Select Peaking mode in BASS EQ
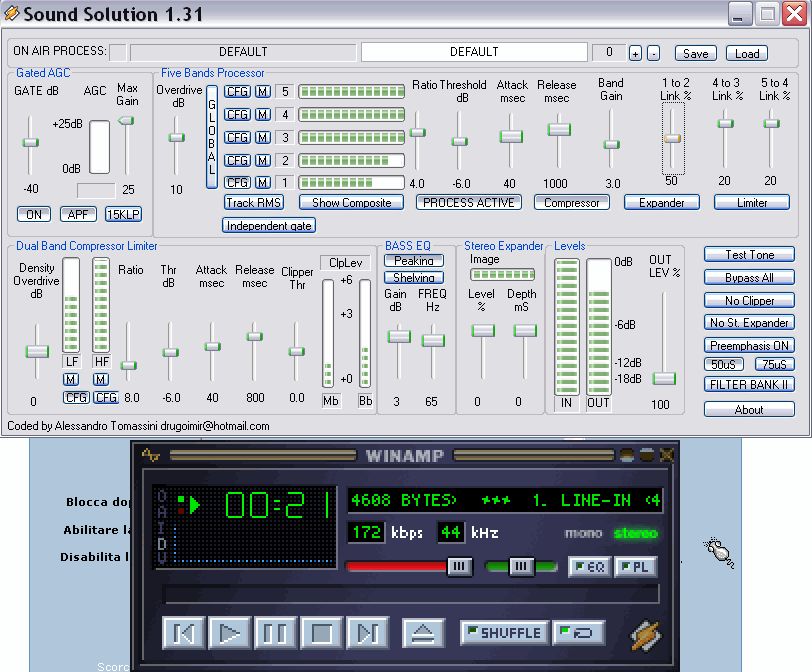 coord(413,261)
